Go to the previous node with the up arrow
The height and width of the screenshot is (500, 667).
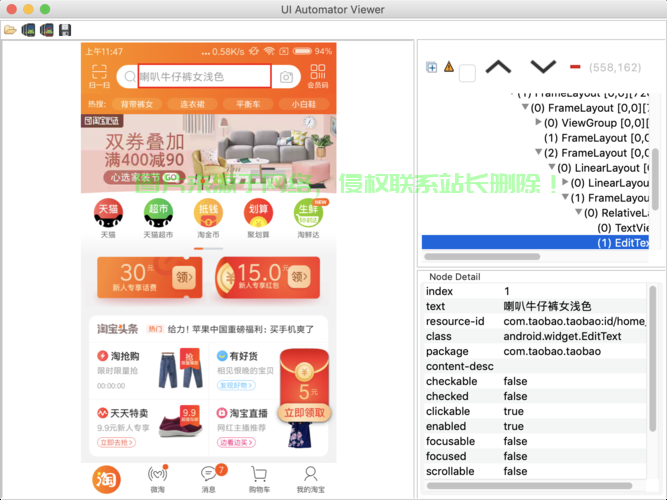pyautogui.click(x=498, y=67)
